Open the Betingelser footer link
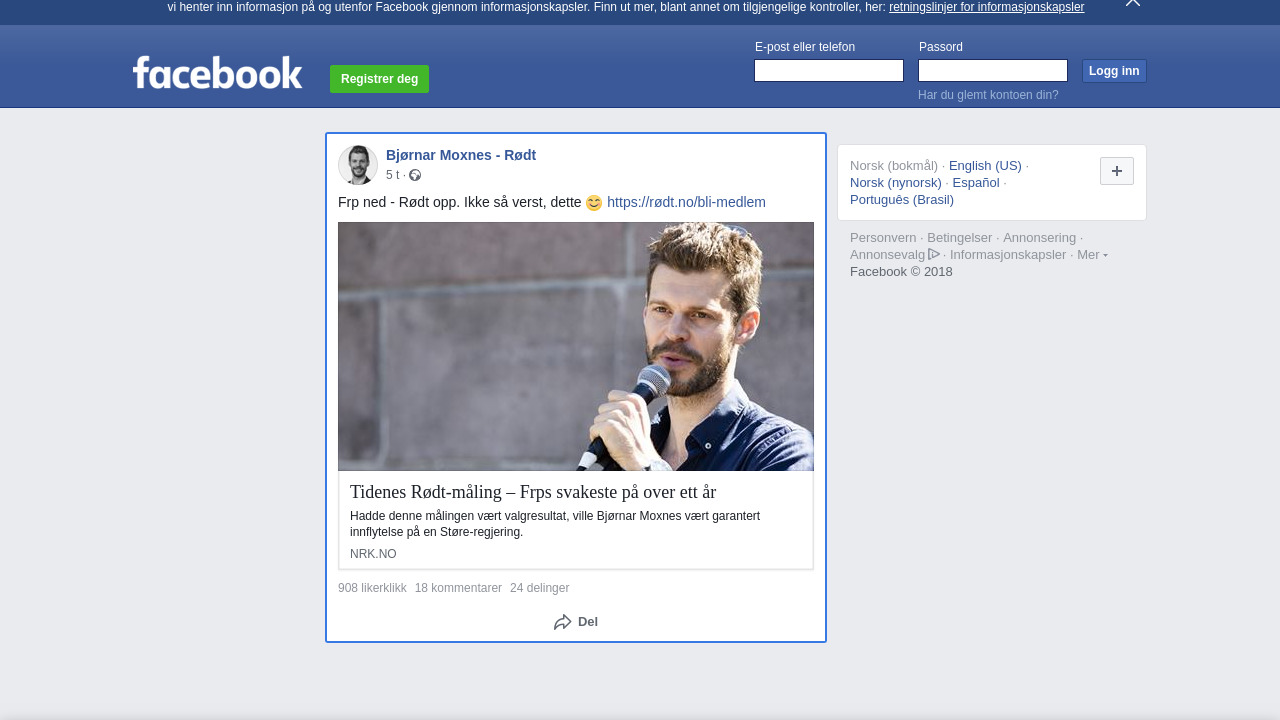This screenshot has width=1280, height=720. 959,238
